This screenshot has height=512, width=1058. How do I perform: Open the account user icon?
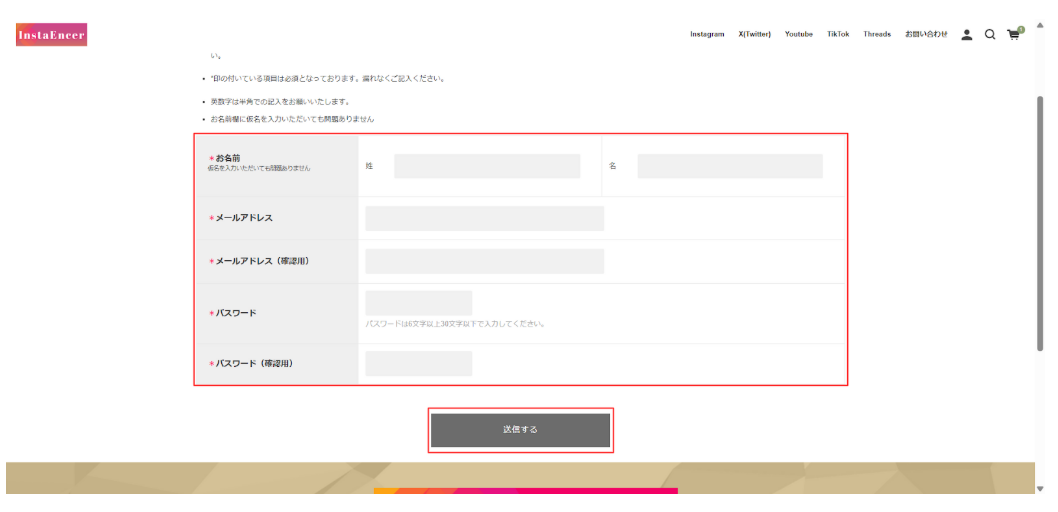[966, 35]
